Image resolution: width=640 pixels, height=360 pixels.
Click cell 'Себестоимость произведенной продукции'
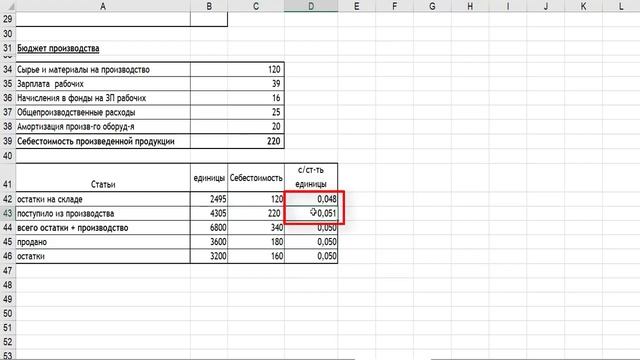(103, 141)
